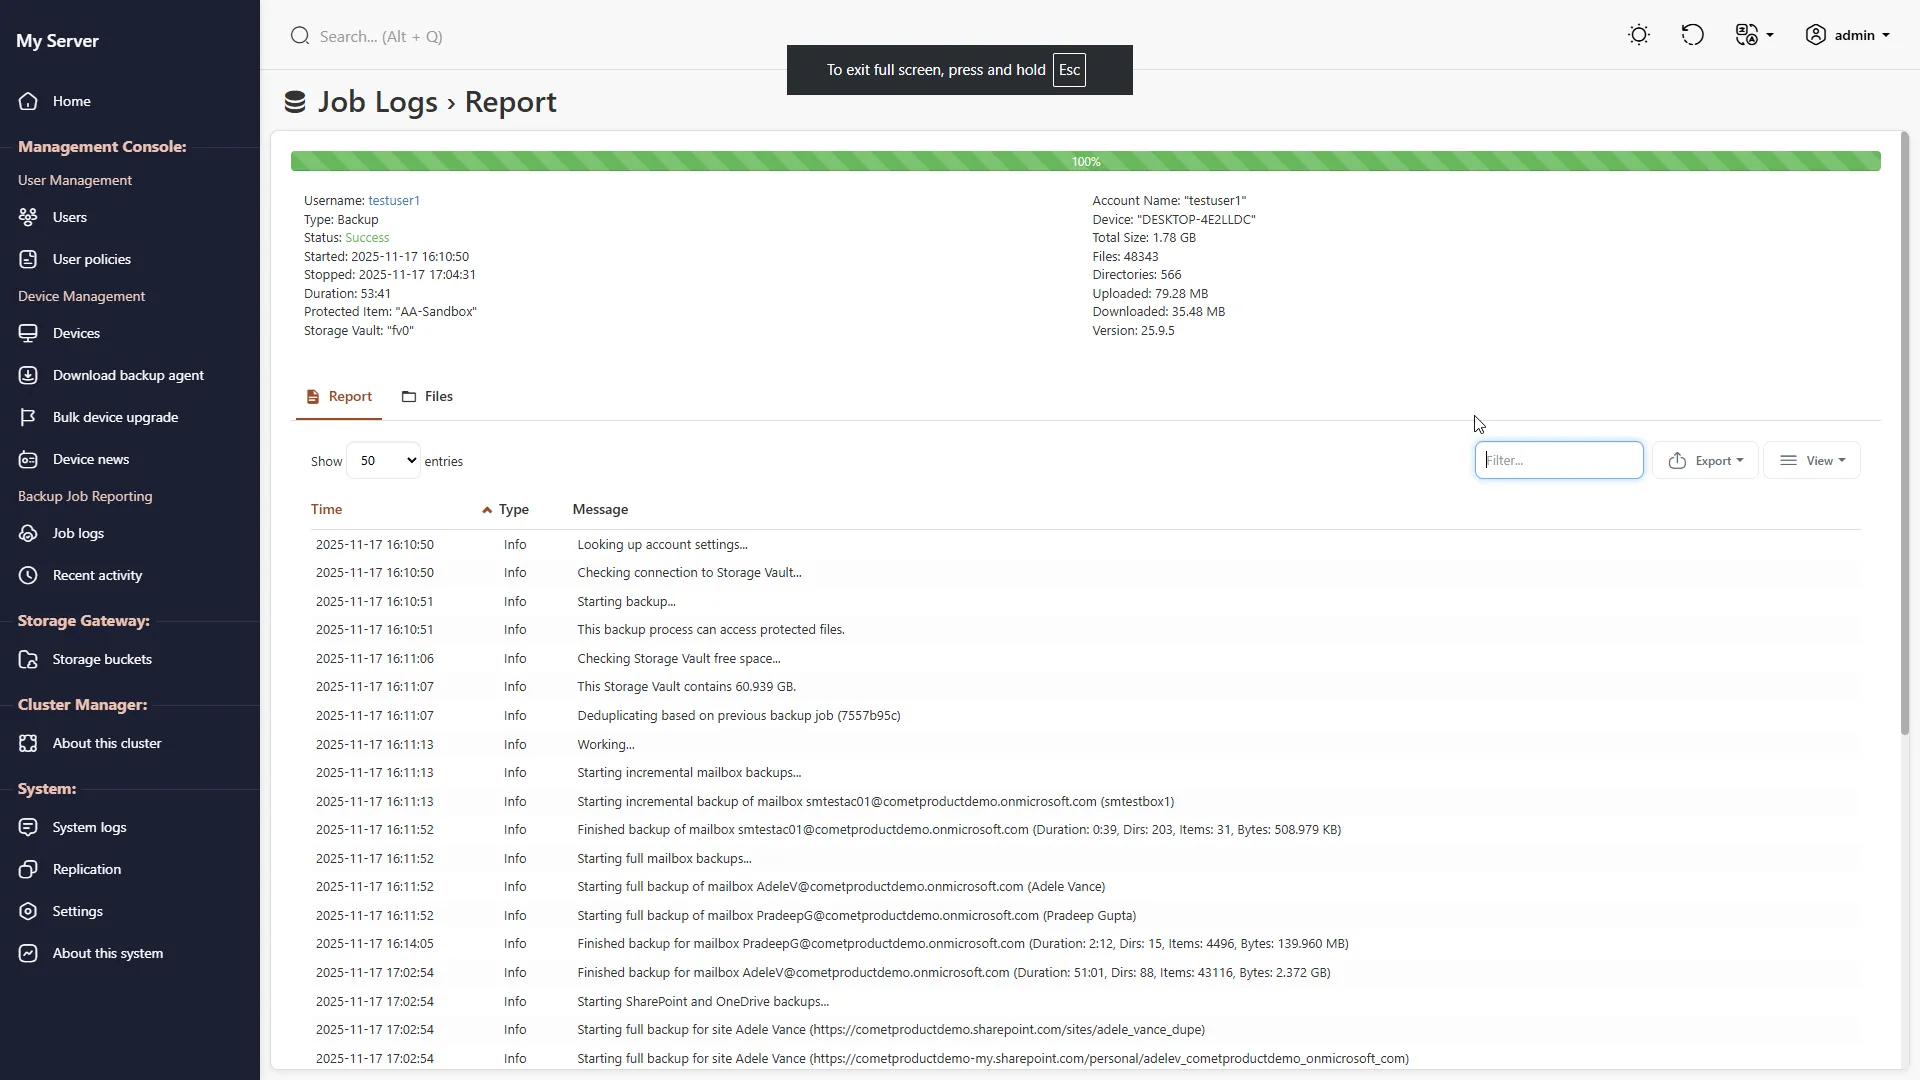Switch to the Files tab
The height and width of the screenshot is (1080, 1920).
coord(427,397)
